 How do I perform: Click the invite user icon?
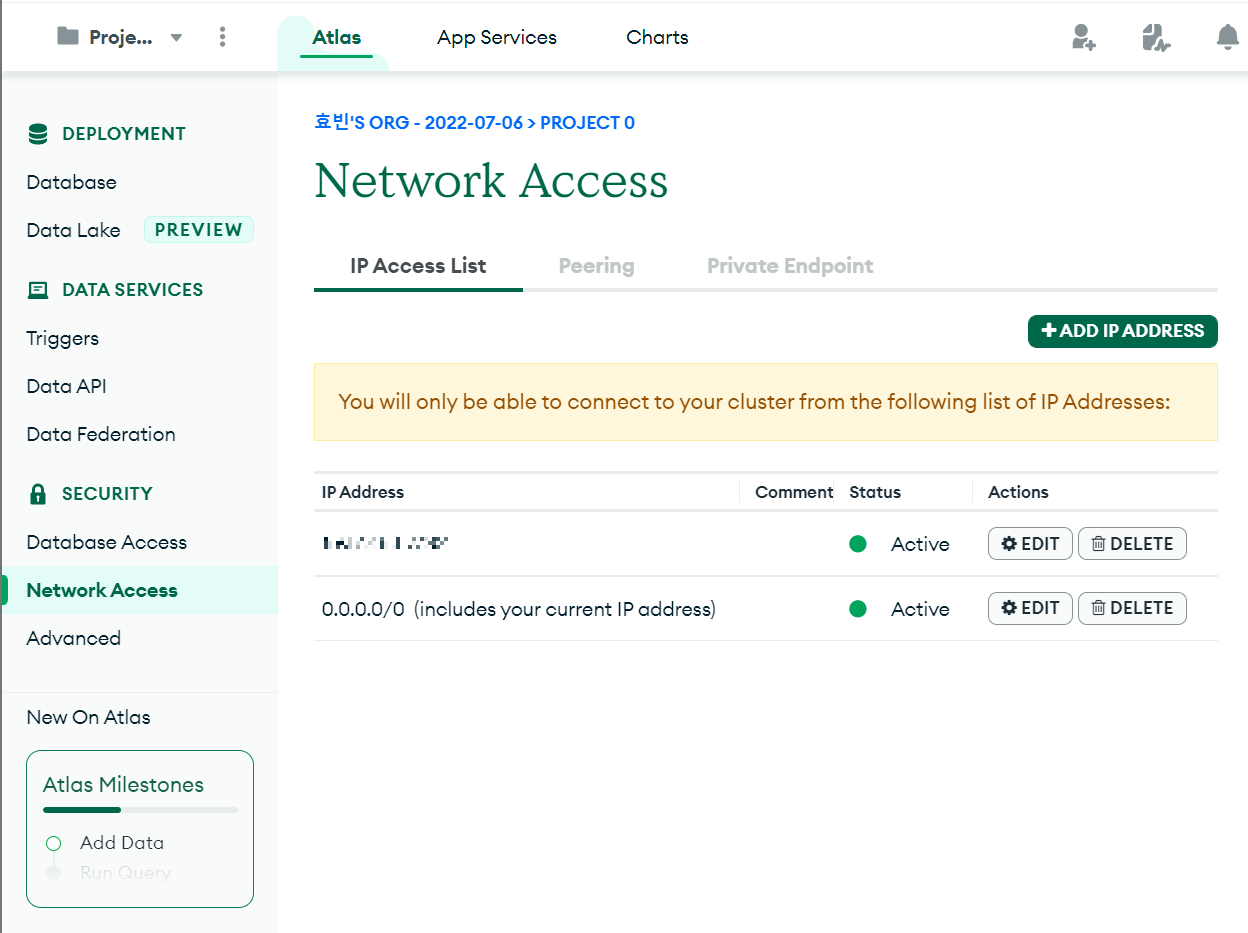coord(1083,38)
